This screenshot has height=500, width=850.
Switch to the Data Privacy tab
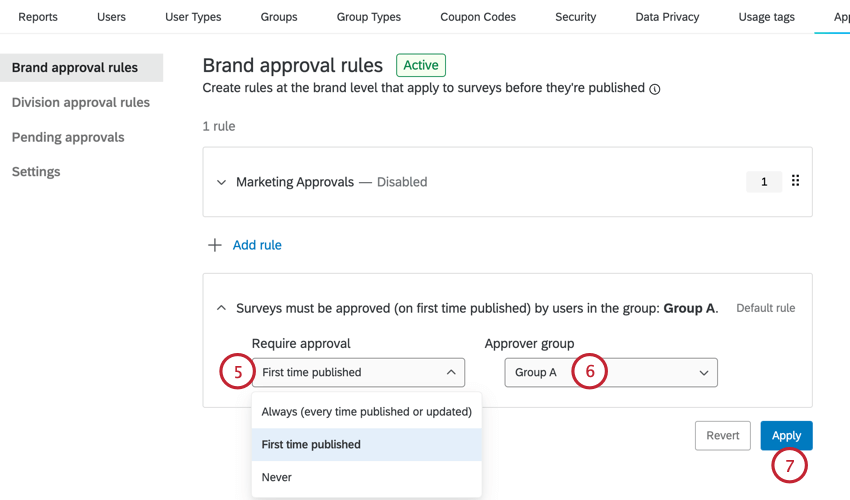click(667, 17)
